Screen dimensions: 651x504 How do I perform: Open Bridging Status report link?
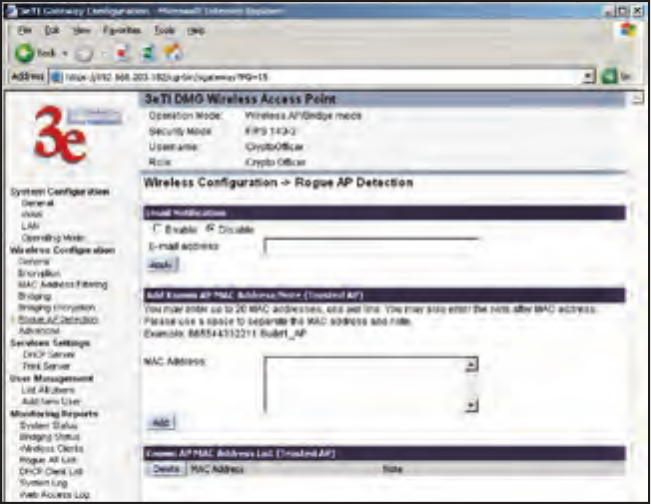(x=49, y=437)
